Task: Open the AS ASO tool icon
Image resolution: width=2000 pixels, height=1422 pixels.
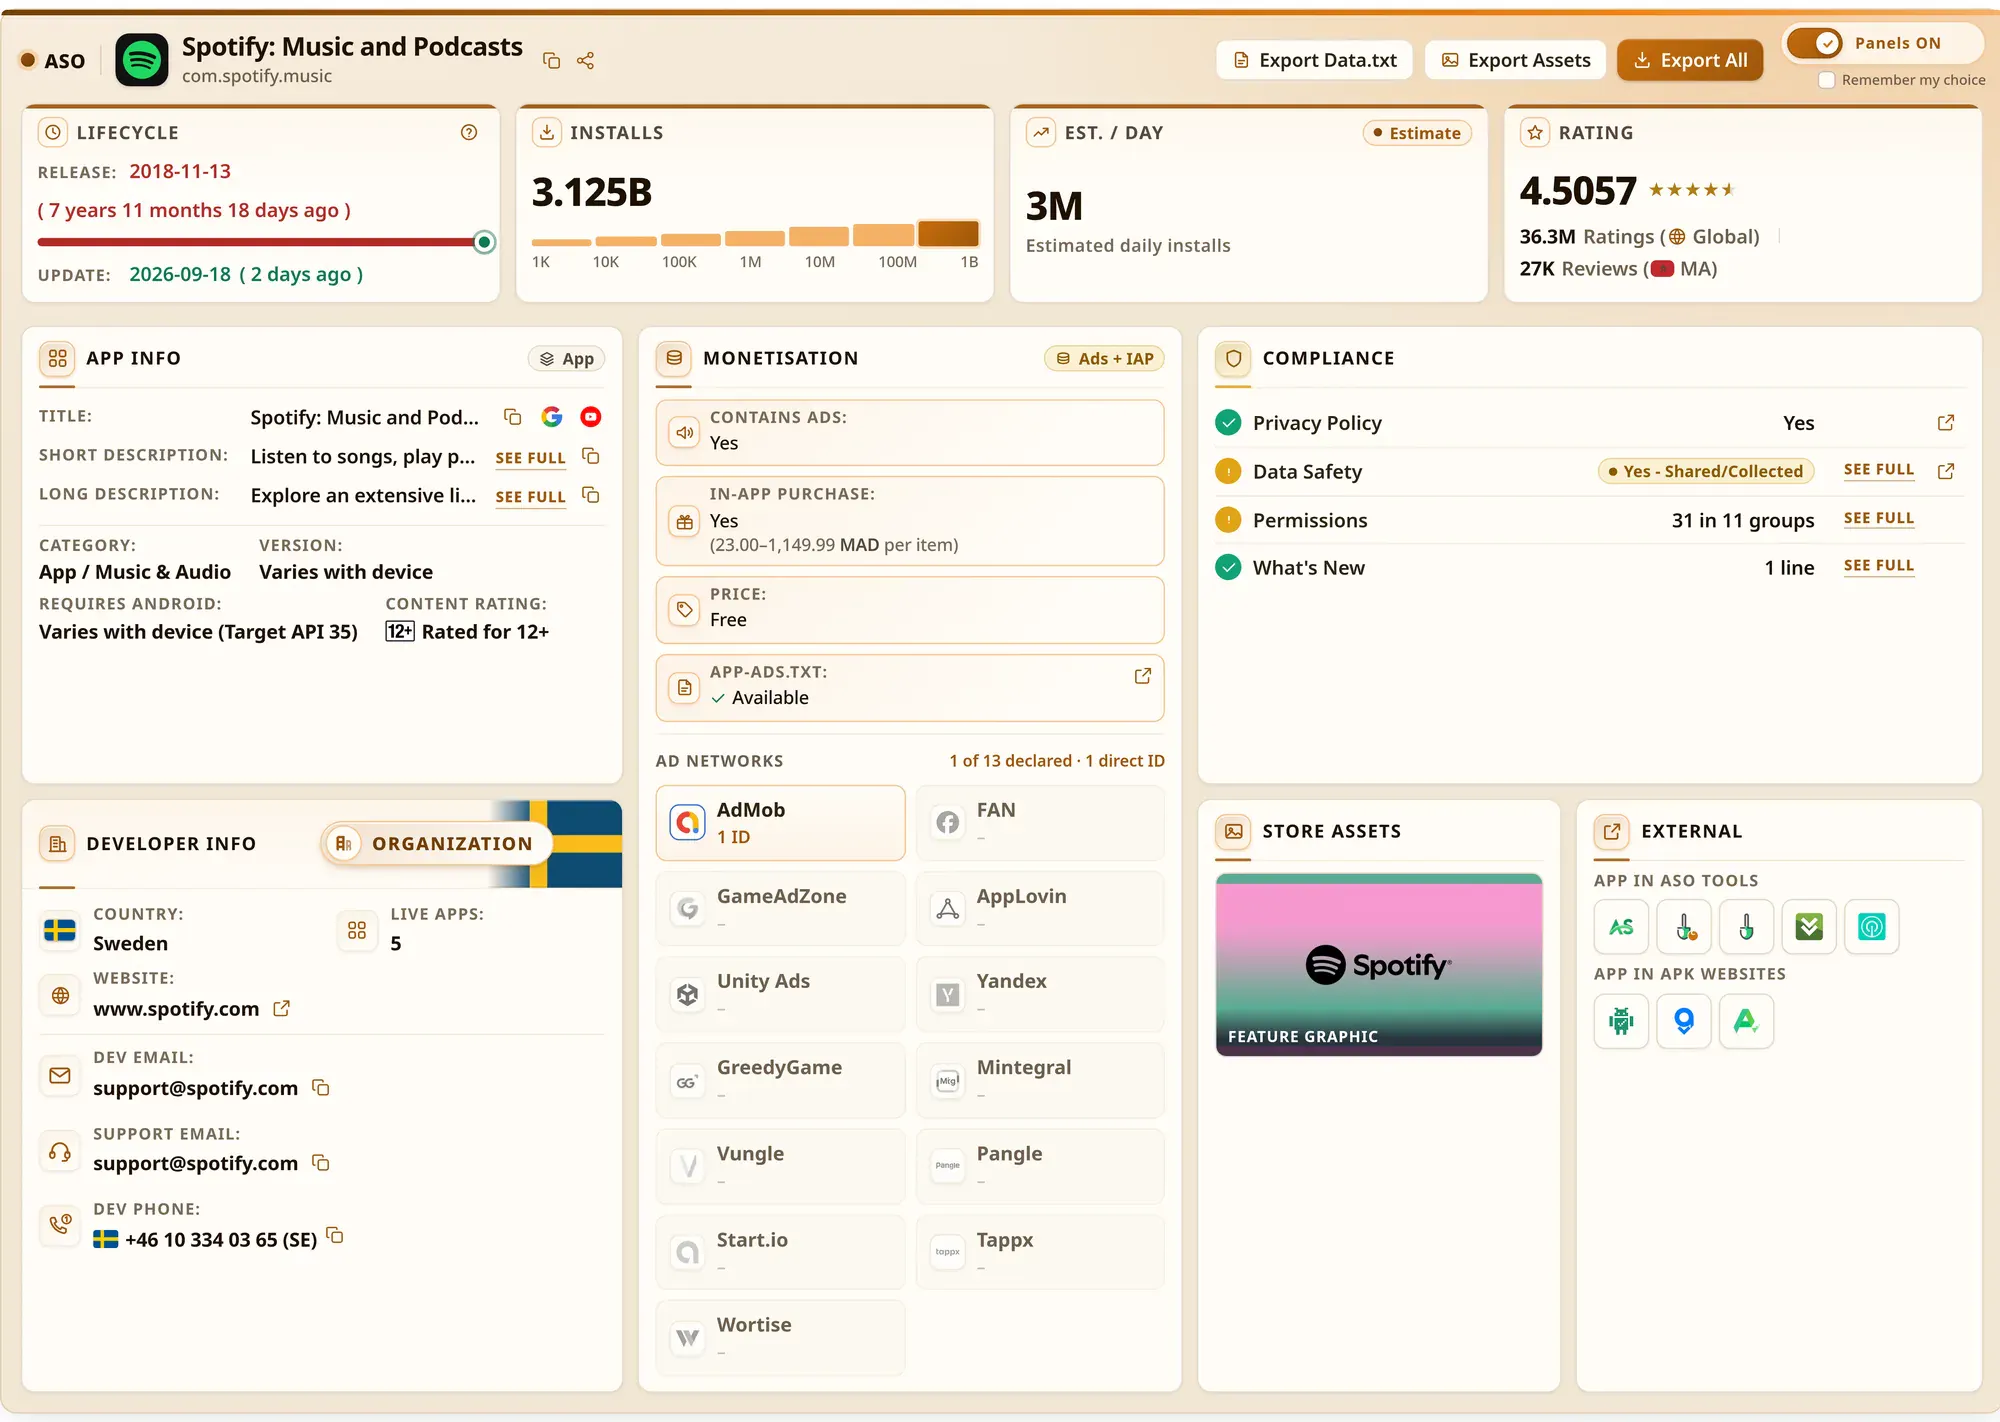Action: (x=1621, y=927)
